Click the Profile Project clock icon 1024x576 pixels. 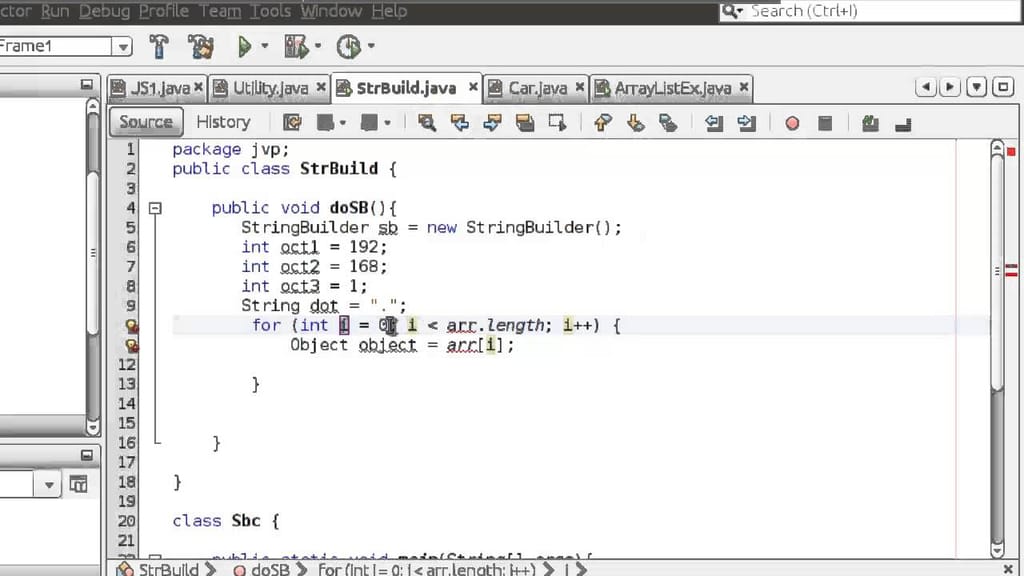(x=348, y=46)
